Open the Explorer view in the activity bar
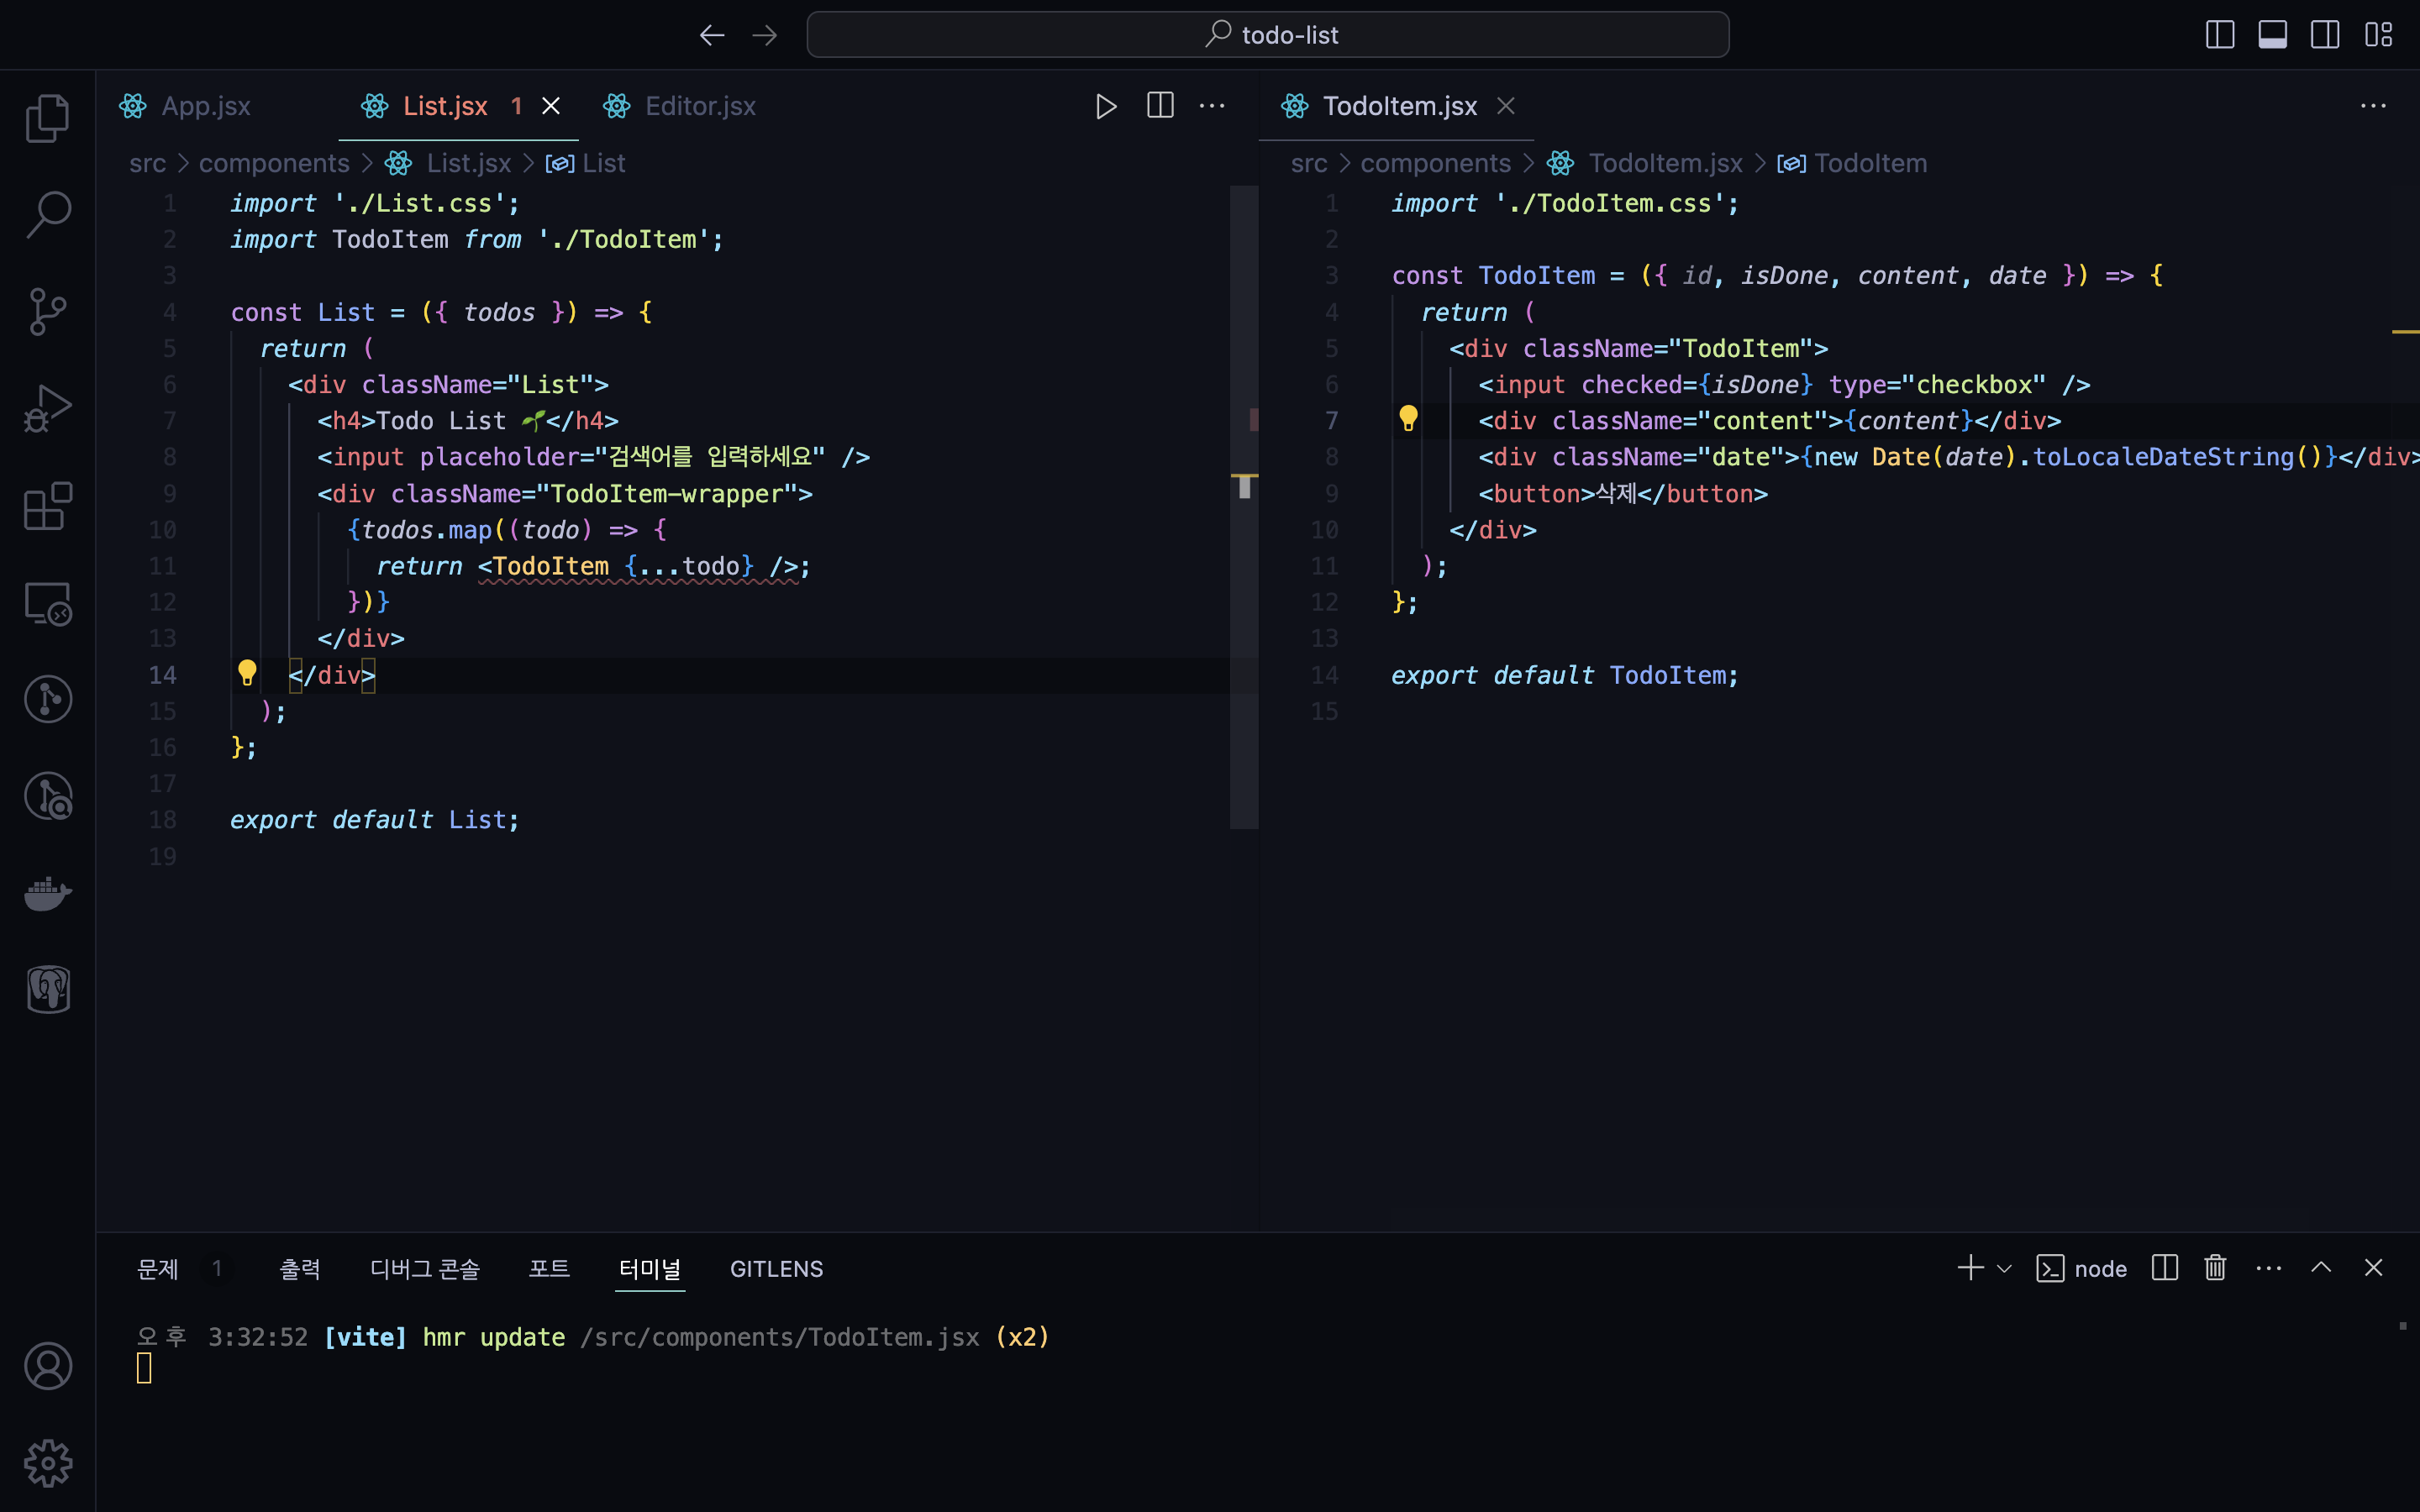Viewport: 2420px width, 1512px height. point(47,118)
